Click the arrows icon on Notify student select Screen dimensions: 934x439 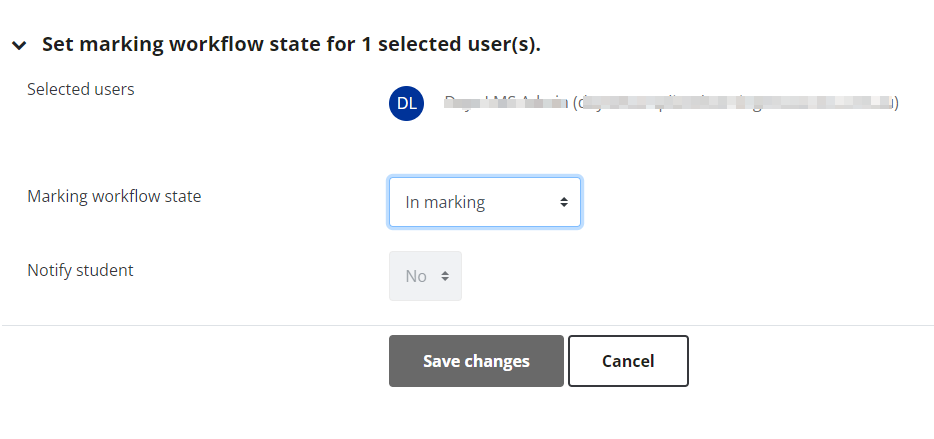click(x=444, y=276)
